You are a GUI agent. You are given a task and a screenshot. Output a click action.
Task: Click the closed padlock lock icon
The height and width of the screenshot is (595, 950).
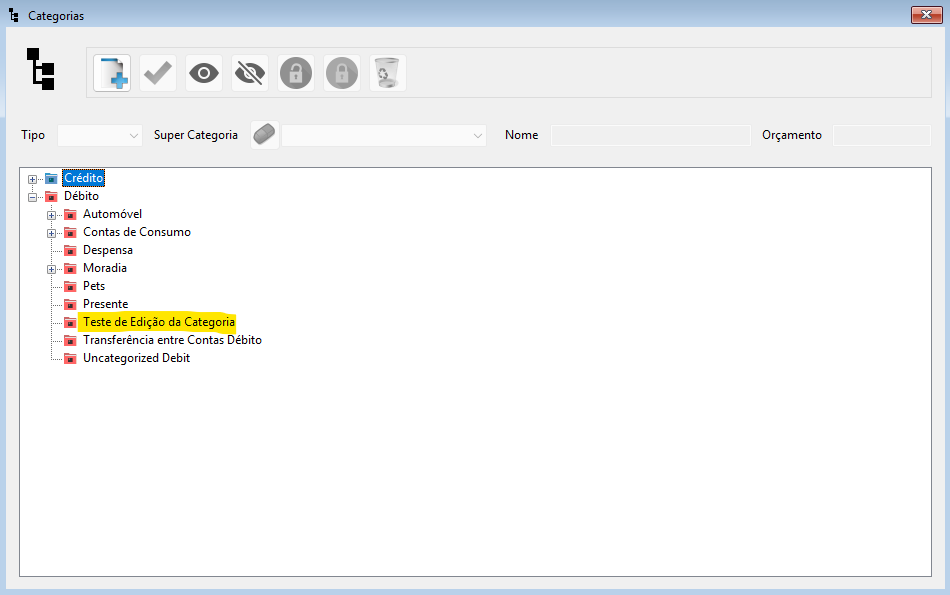coord(342,73)
